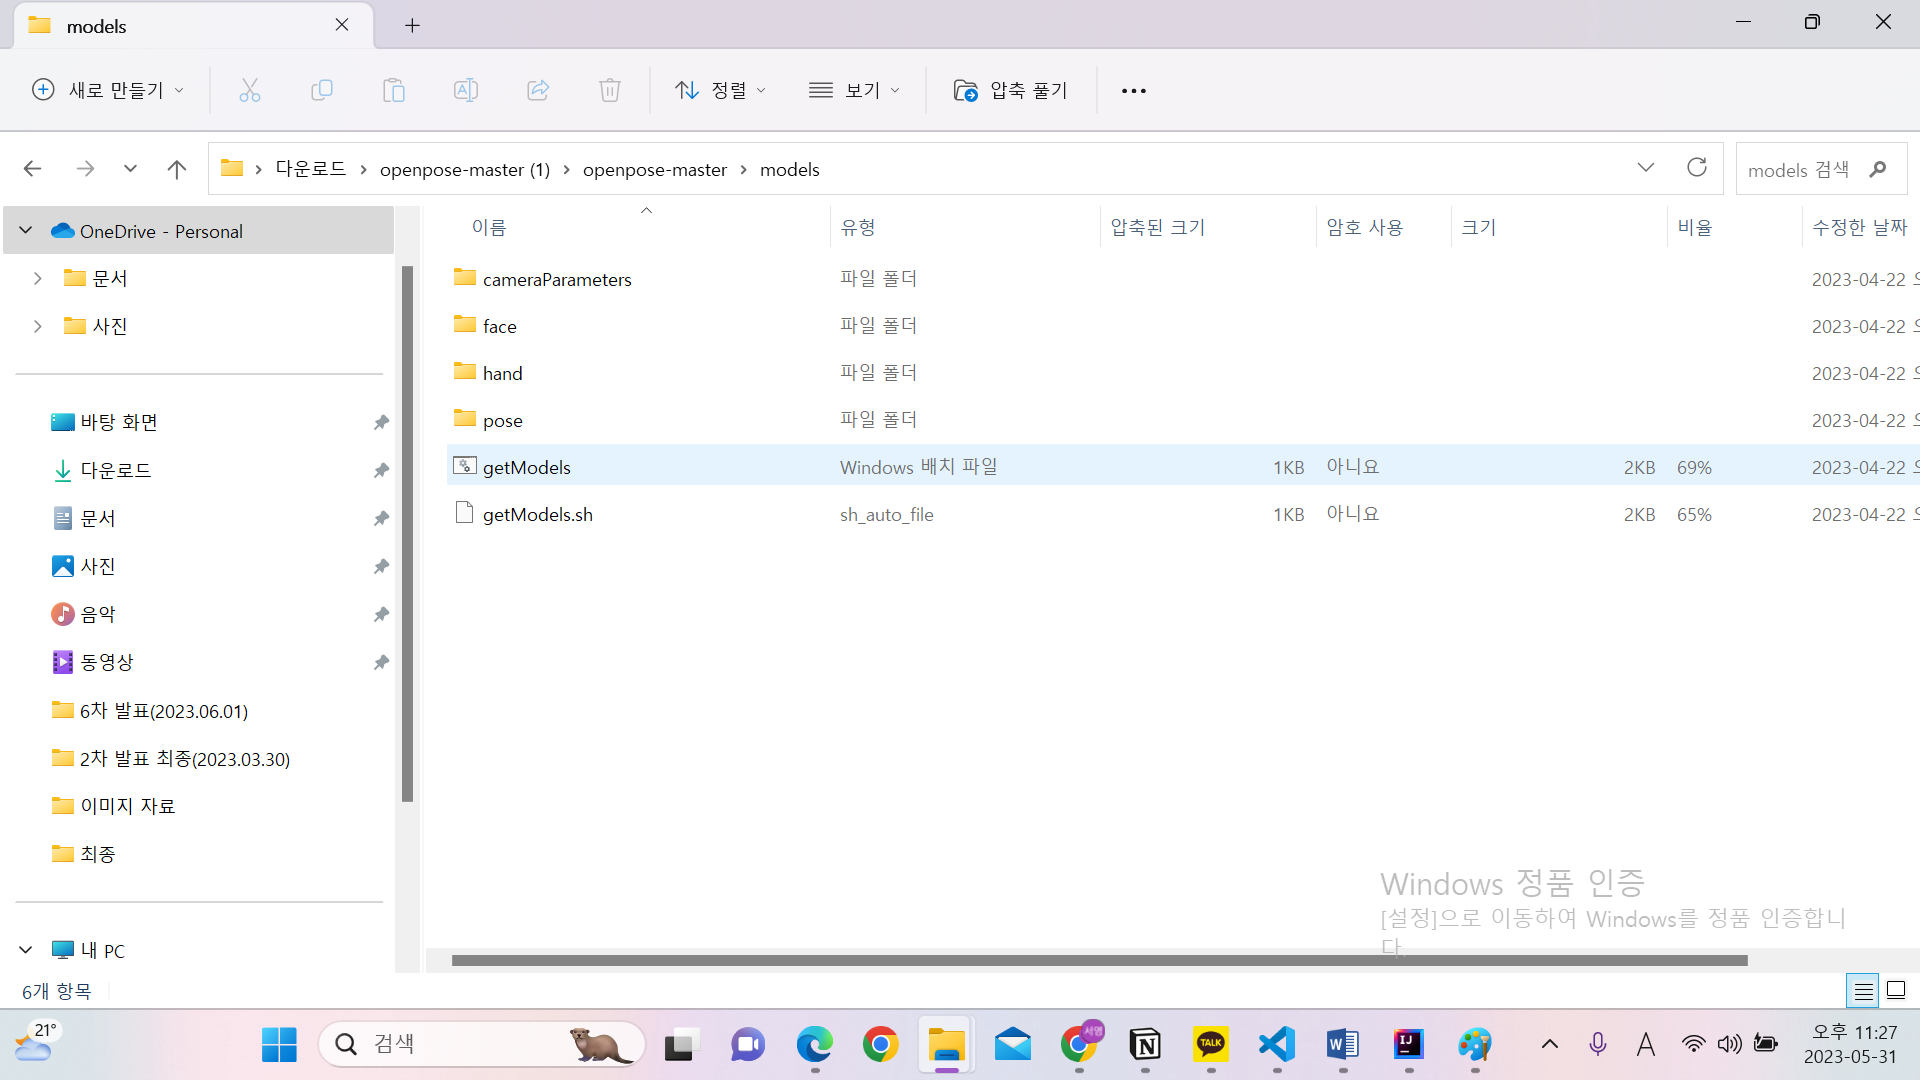Expand the address bar history dropdown
Viewport: 1920px width, 1080px height.
pos(1645,168)
